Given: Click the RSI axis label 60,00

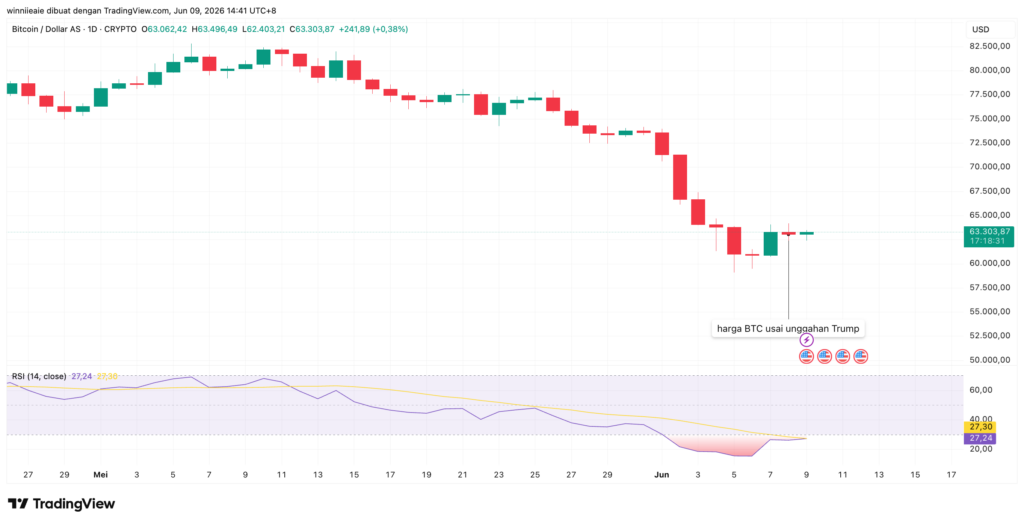Looking at the screenshot, I should [982, 390].
